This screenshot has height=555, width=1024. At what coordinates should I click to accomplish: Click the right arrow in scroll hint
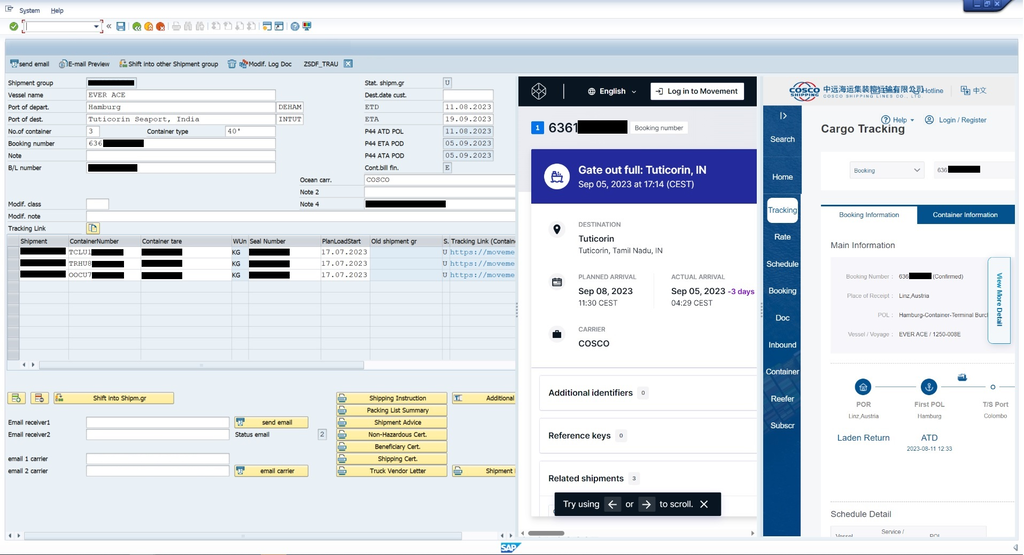click(x=646, y=504)
